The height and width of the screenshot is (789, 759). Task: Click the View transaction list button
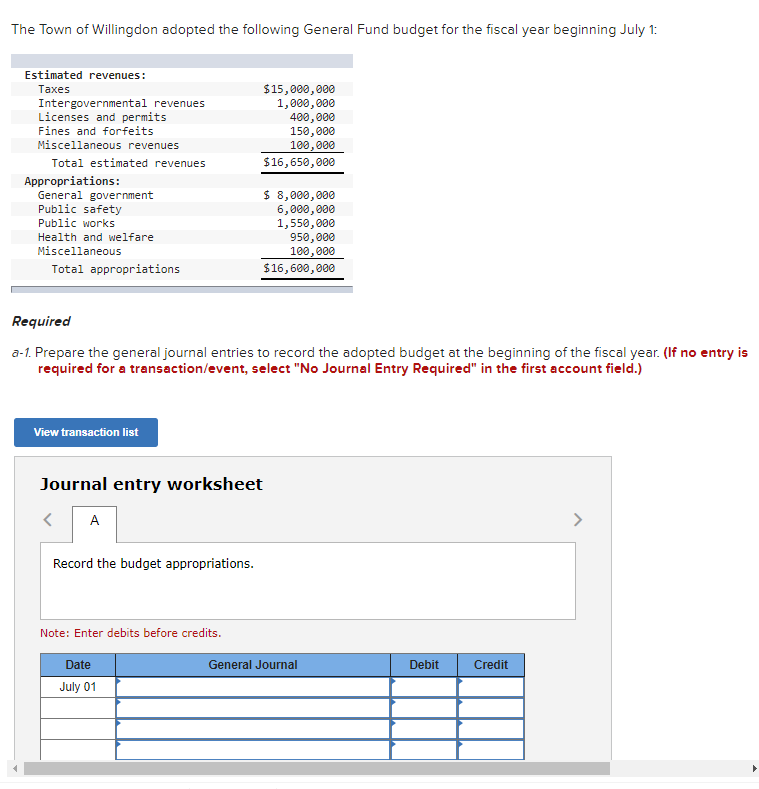86,432
